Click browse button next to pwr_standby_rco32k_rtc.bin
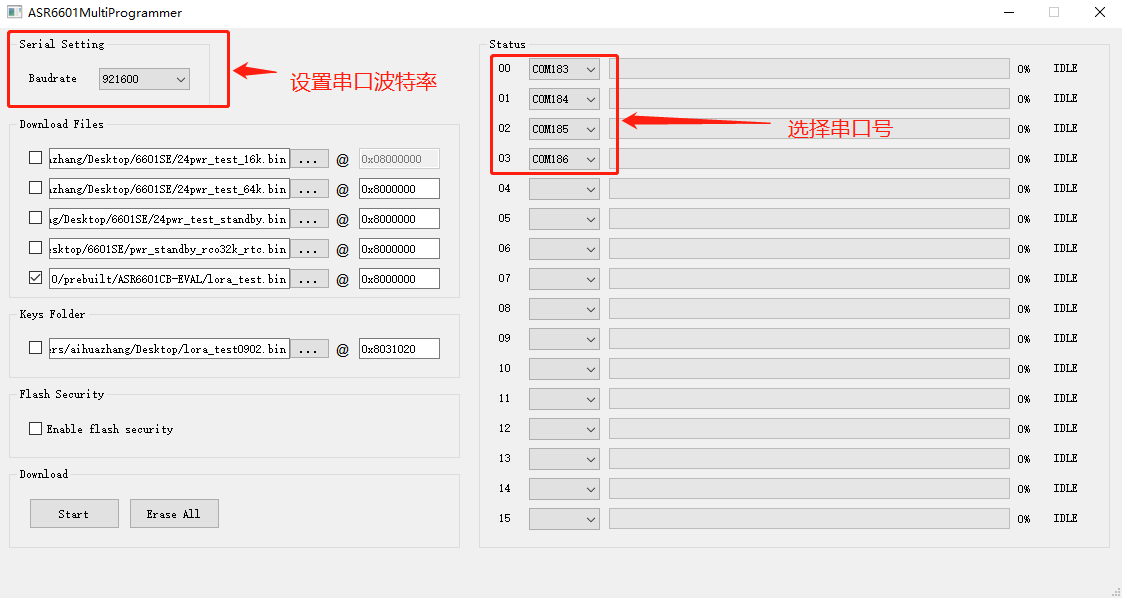 (x=308, y=249)
